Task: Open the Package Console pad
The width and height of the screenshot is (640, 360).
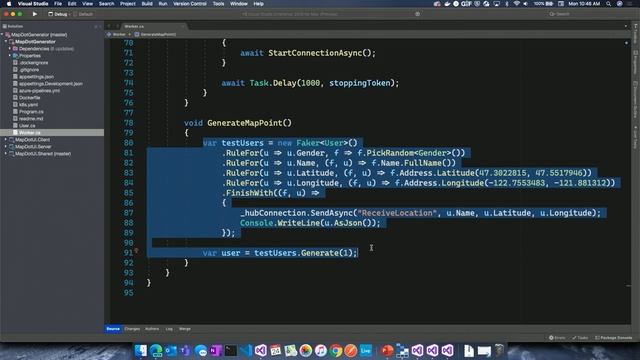Action: [613, 338]
